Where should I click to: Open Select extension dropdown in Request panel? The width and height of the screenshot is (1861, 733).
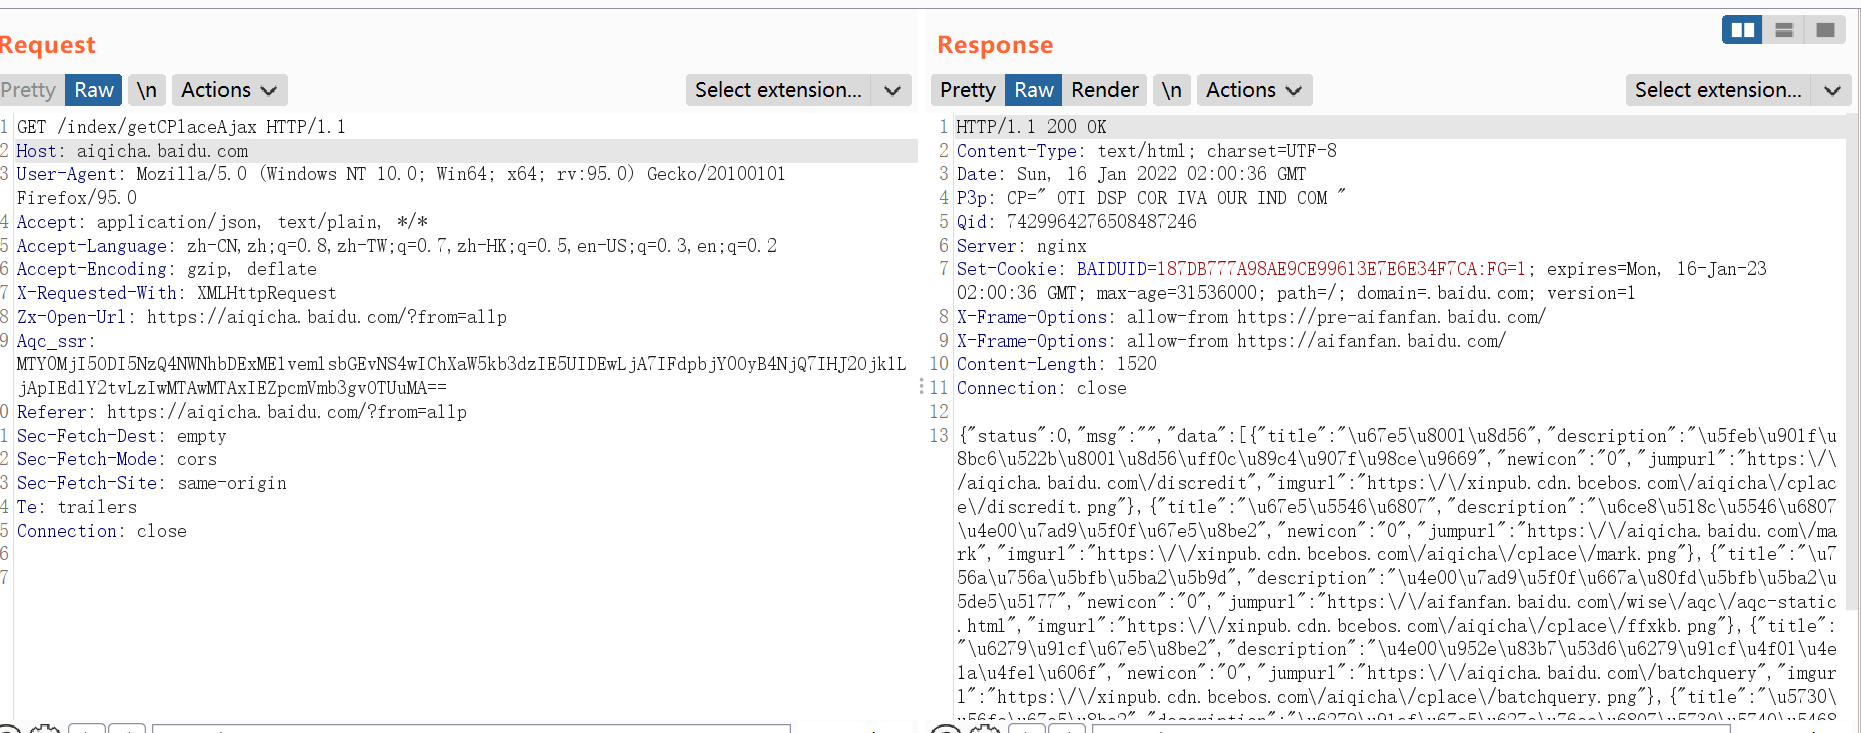tap(798, 90)
